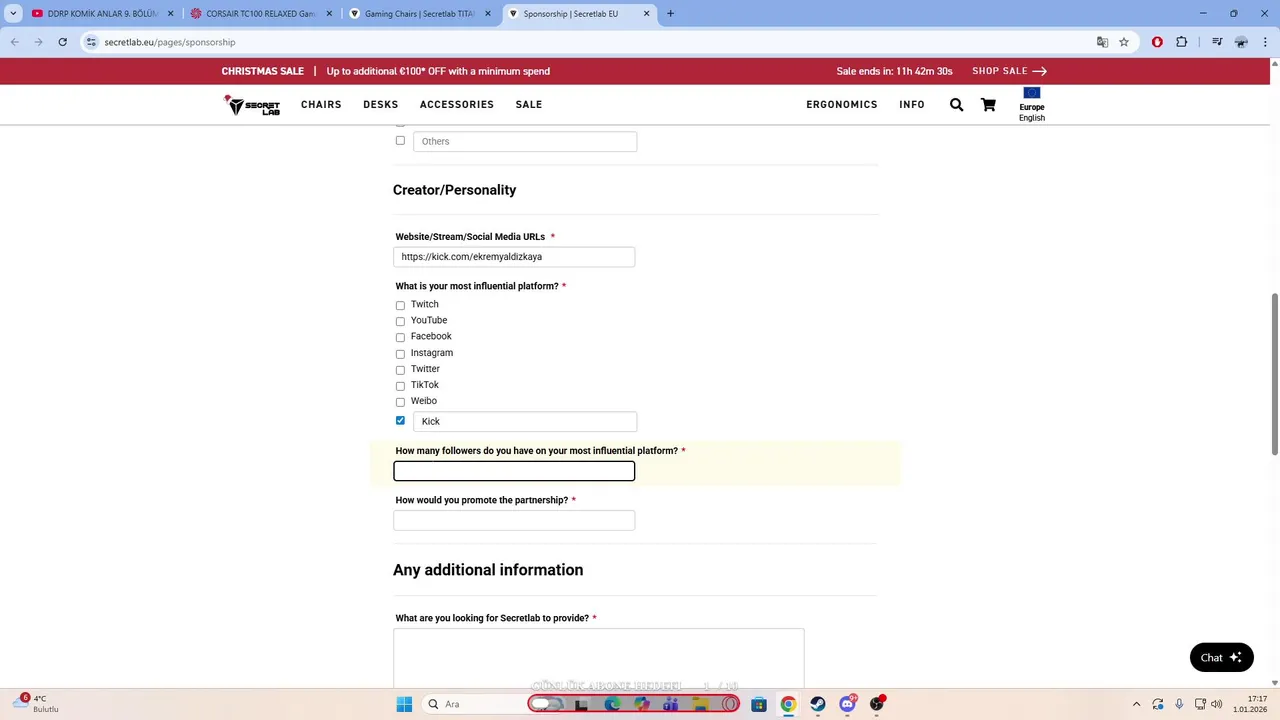Check the Twitter platform option
1280x720 pixels.
click(x=400, y=369)
